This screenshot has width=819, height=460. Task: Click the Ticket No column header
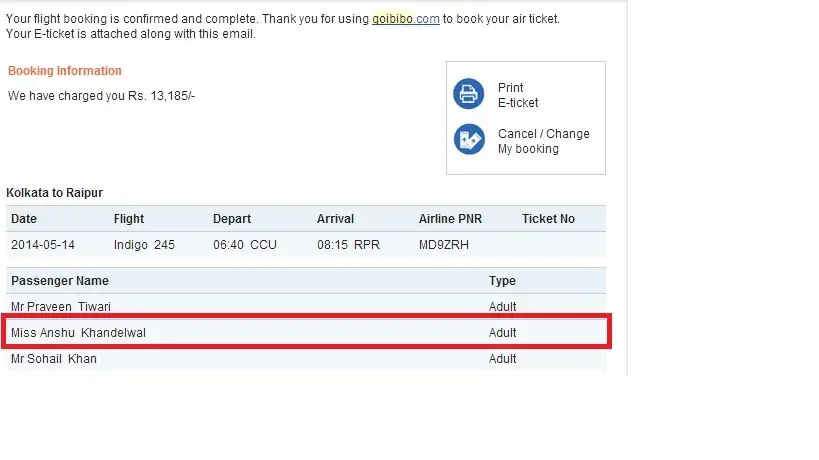tap(548, 219)
